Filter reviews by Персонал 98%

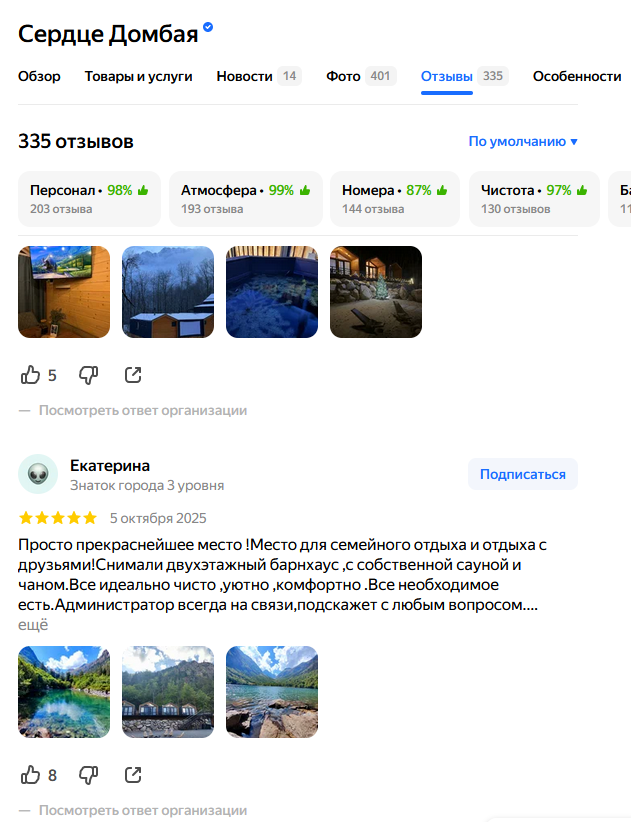click(x=90, y=199)
